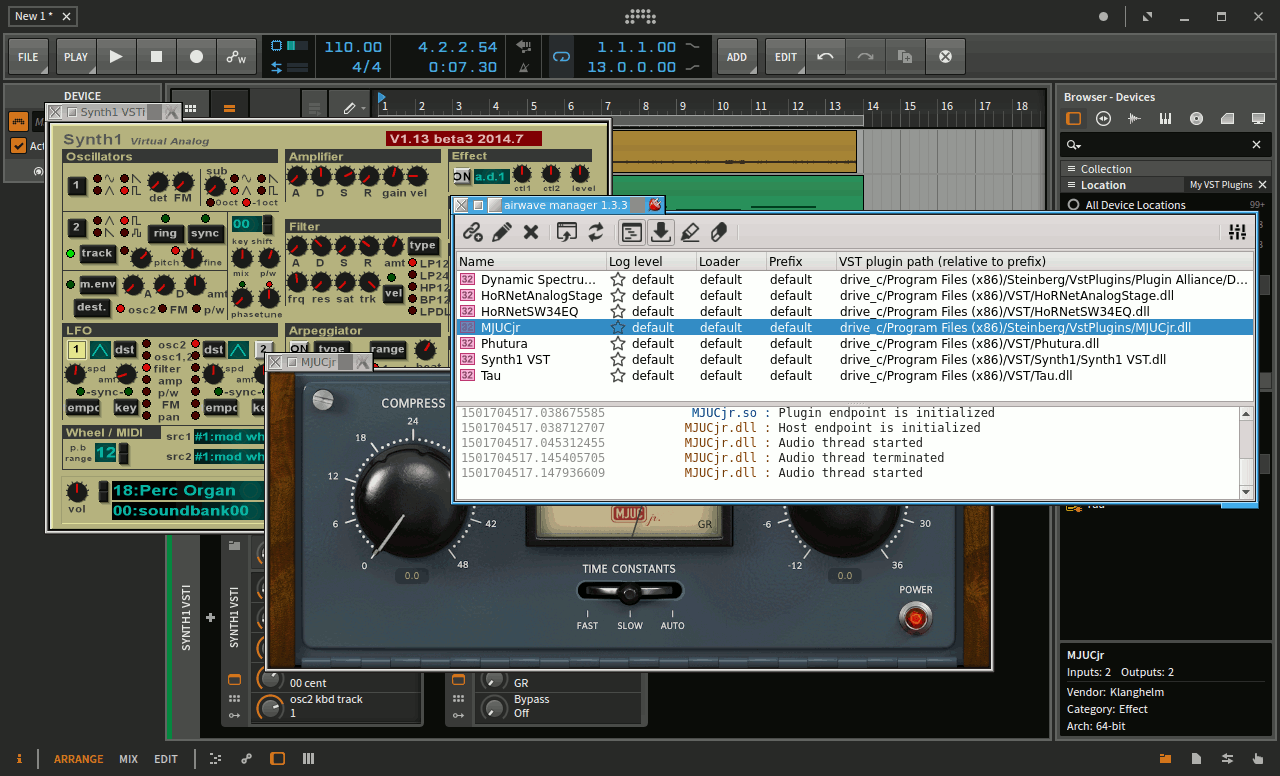This screenshot has height=776, width=1280.
Task: Switch to the ARRANGE view
Action: tap(78, 759)
